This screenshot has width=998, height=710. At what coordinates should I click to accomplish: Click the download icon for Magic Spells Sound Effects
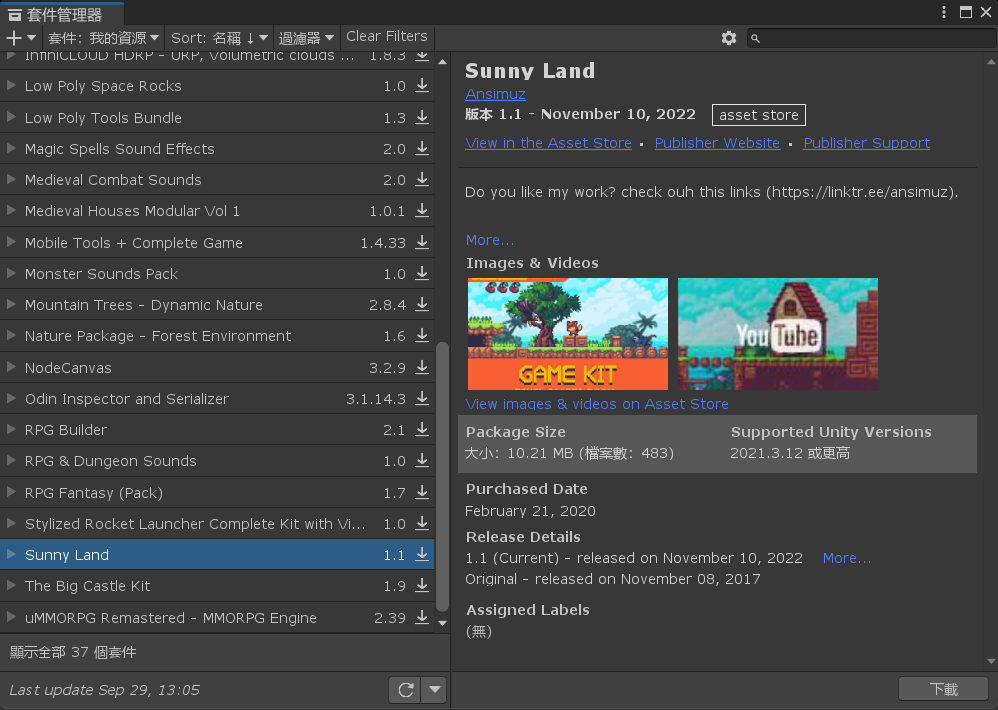[x=422, y=148]
